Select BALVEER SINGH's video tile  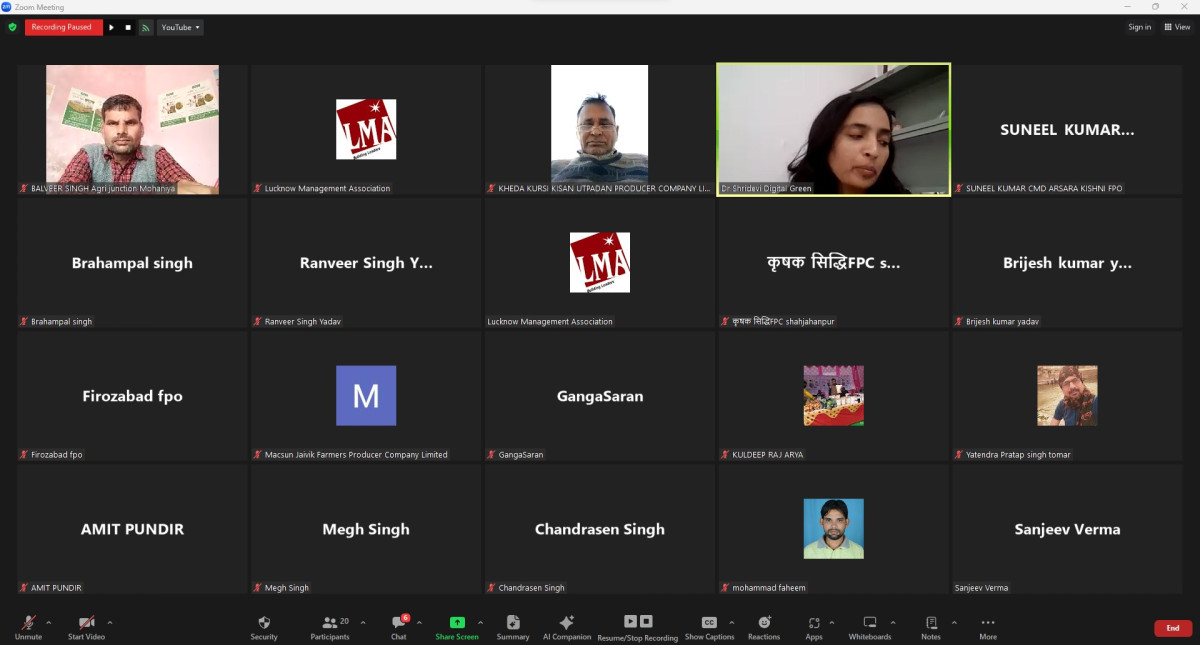pos(132,130)
